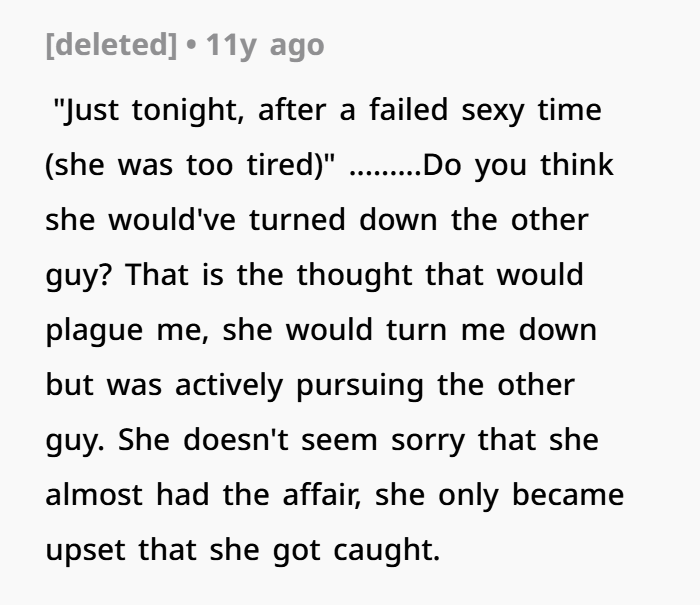Click the words "Do you think"
Image resolution: width=700 pixels, height=605 pixels.
click(x=519, y=163)
